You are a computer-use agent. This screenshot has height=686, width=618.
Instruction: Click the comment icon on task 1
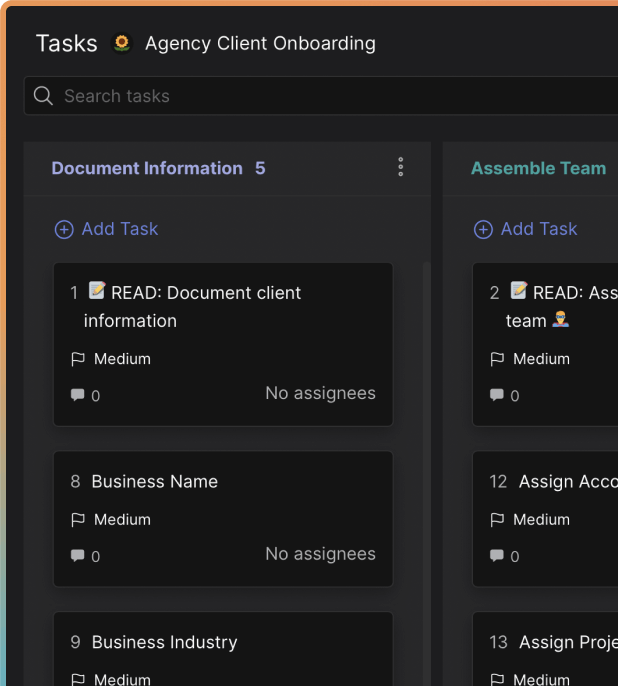[x=77, y=395]
